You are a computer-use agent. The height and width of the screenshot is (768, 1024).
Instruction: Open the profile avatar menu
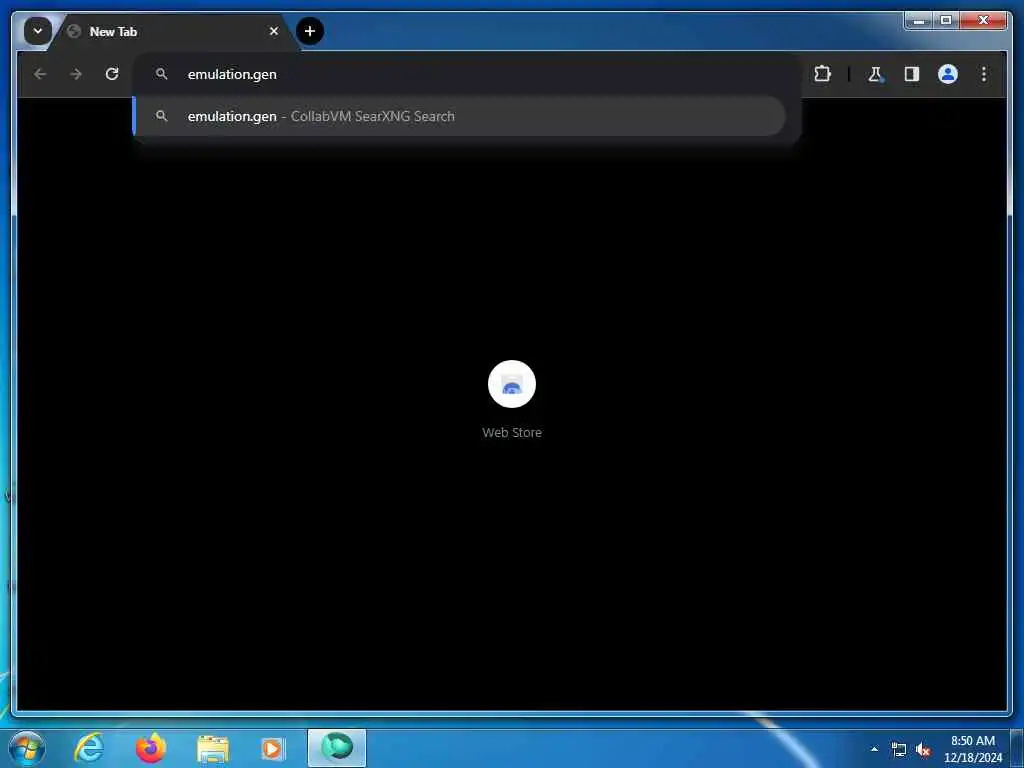pyautogui.click(x=948, y=74)
